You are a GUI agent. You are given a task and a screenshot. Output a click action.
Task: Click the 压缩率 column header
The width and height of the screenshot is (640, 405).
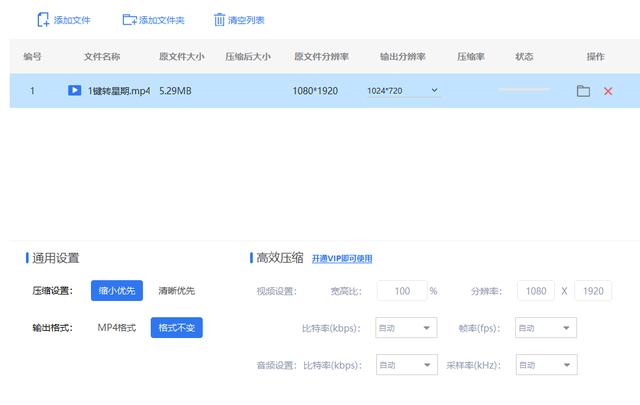point(471,56)
